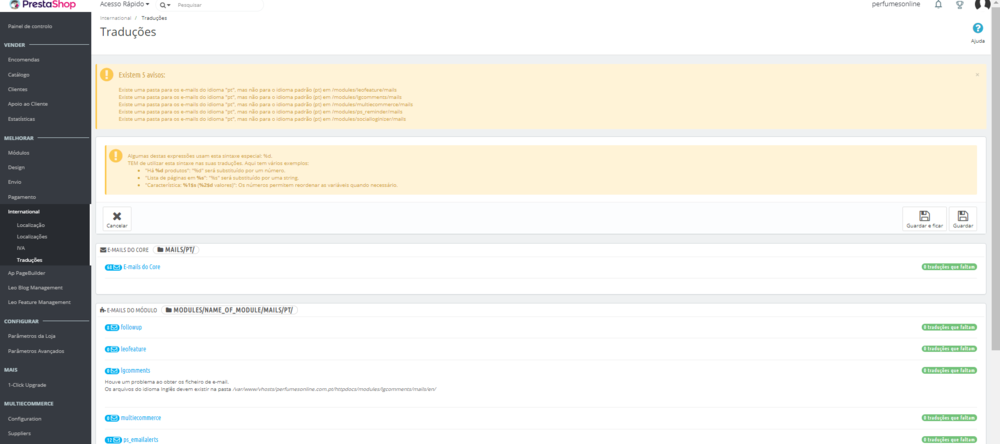Screen dimensions: 1000x444
Task: Click the followup mail count badge
Action: 112,327
